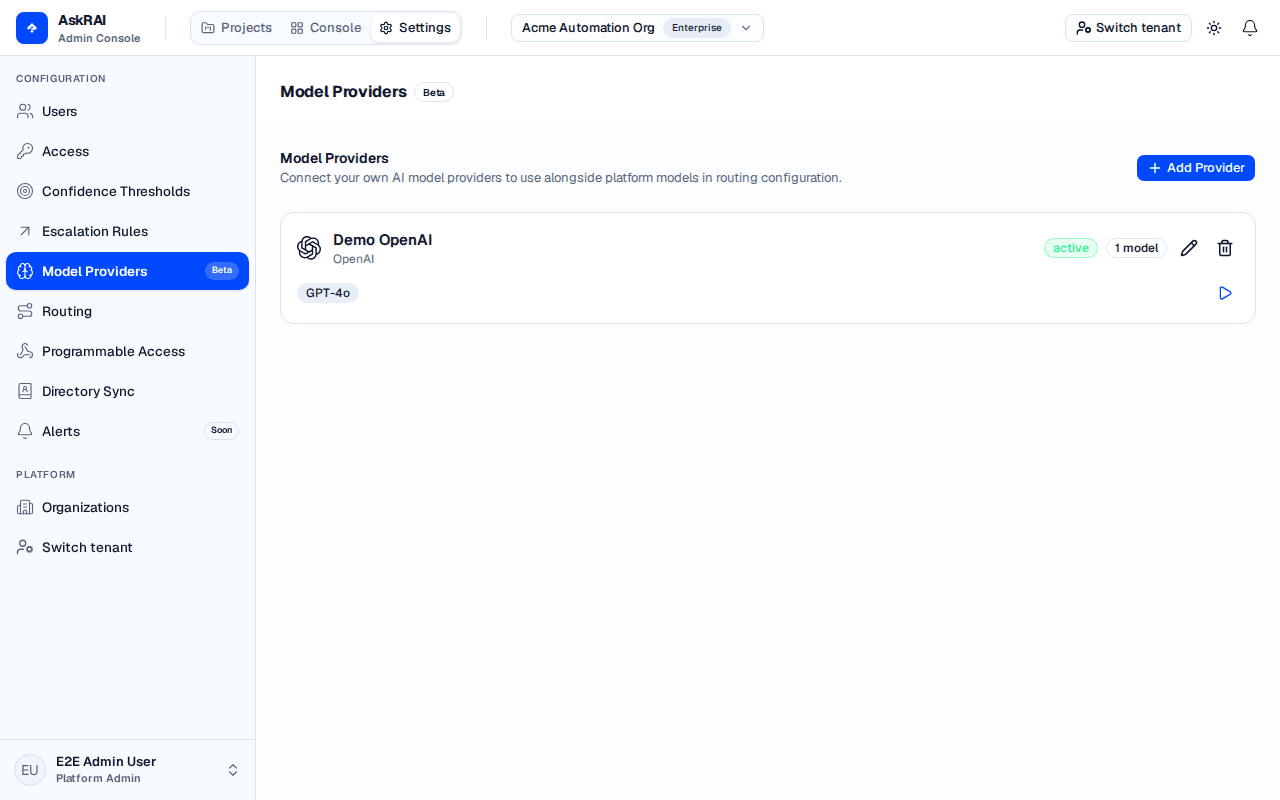Open Users in the sidebar
This screenshot has width=1280, height=800.
pos(127,111)
